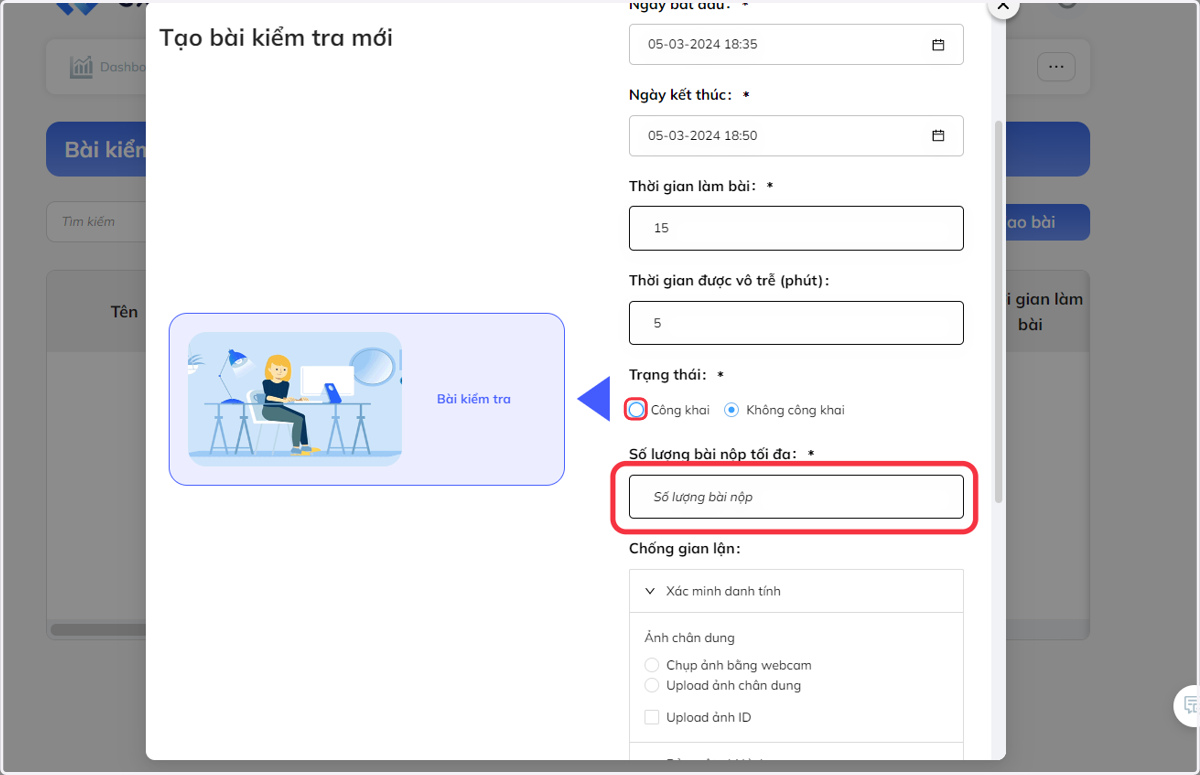Click the Bài kiểm tra card label
The image size is (1200, 775).
(474, 399)
